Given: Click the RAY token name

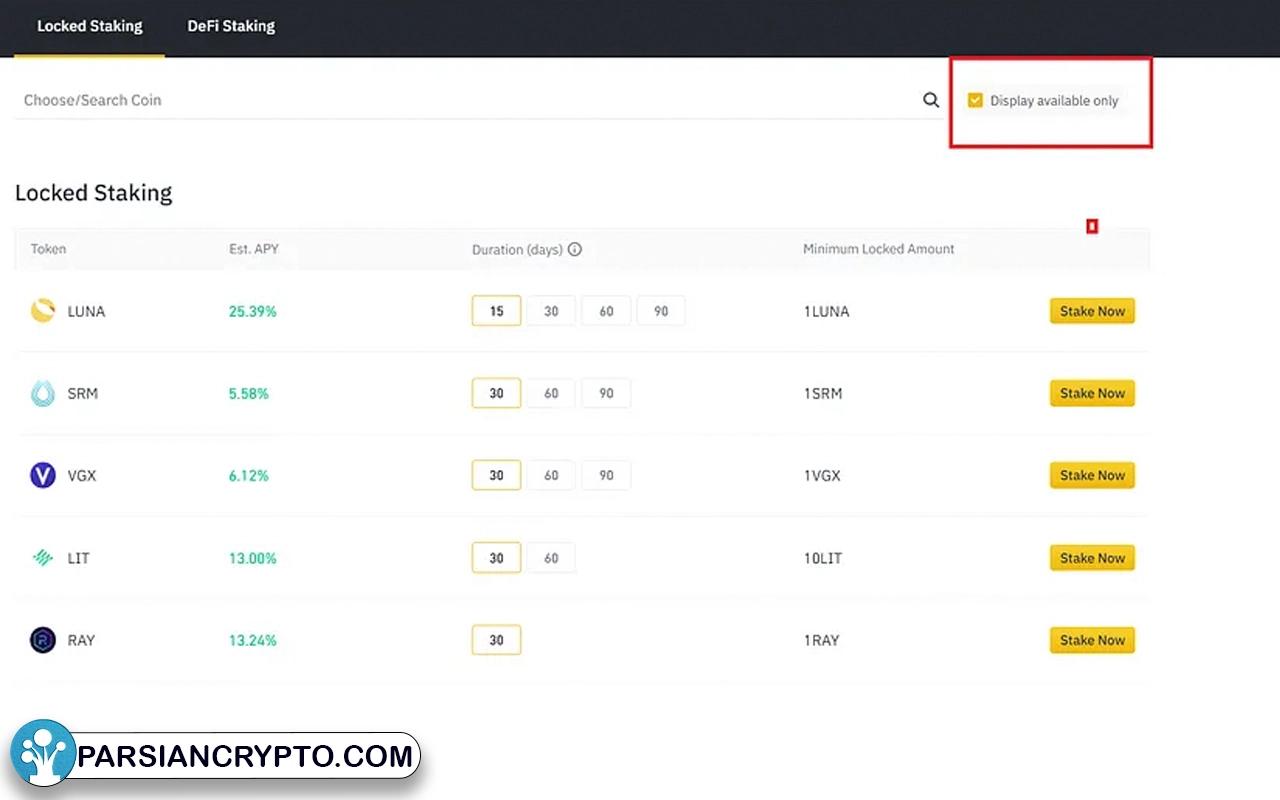Looking at the screenshot, I should [81, 640].
